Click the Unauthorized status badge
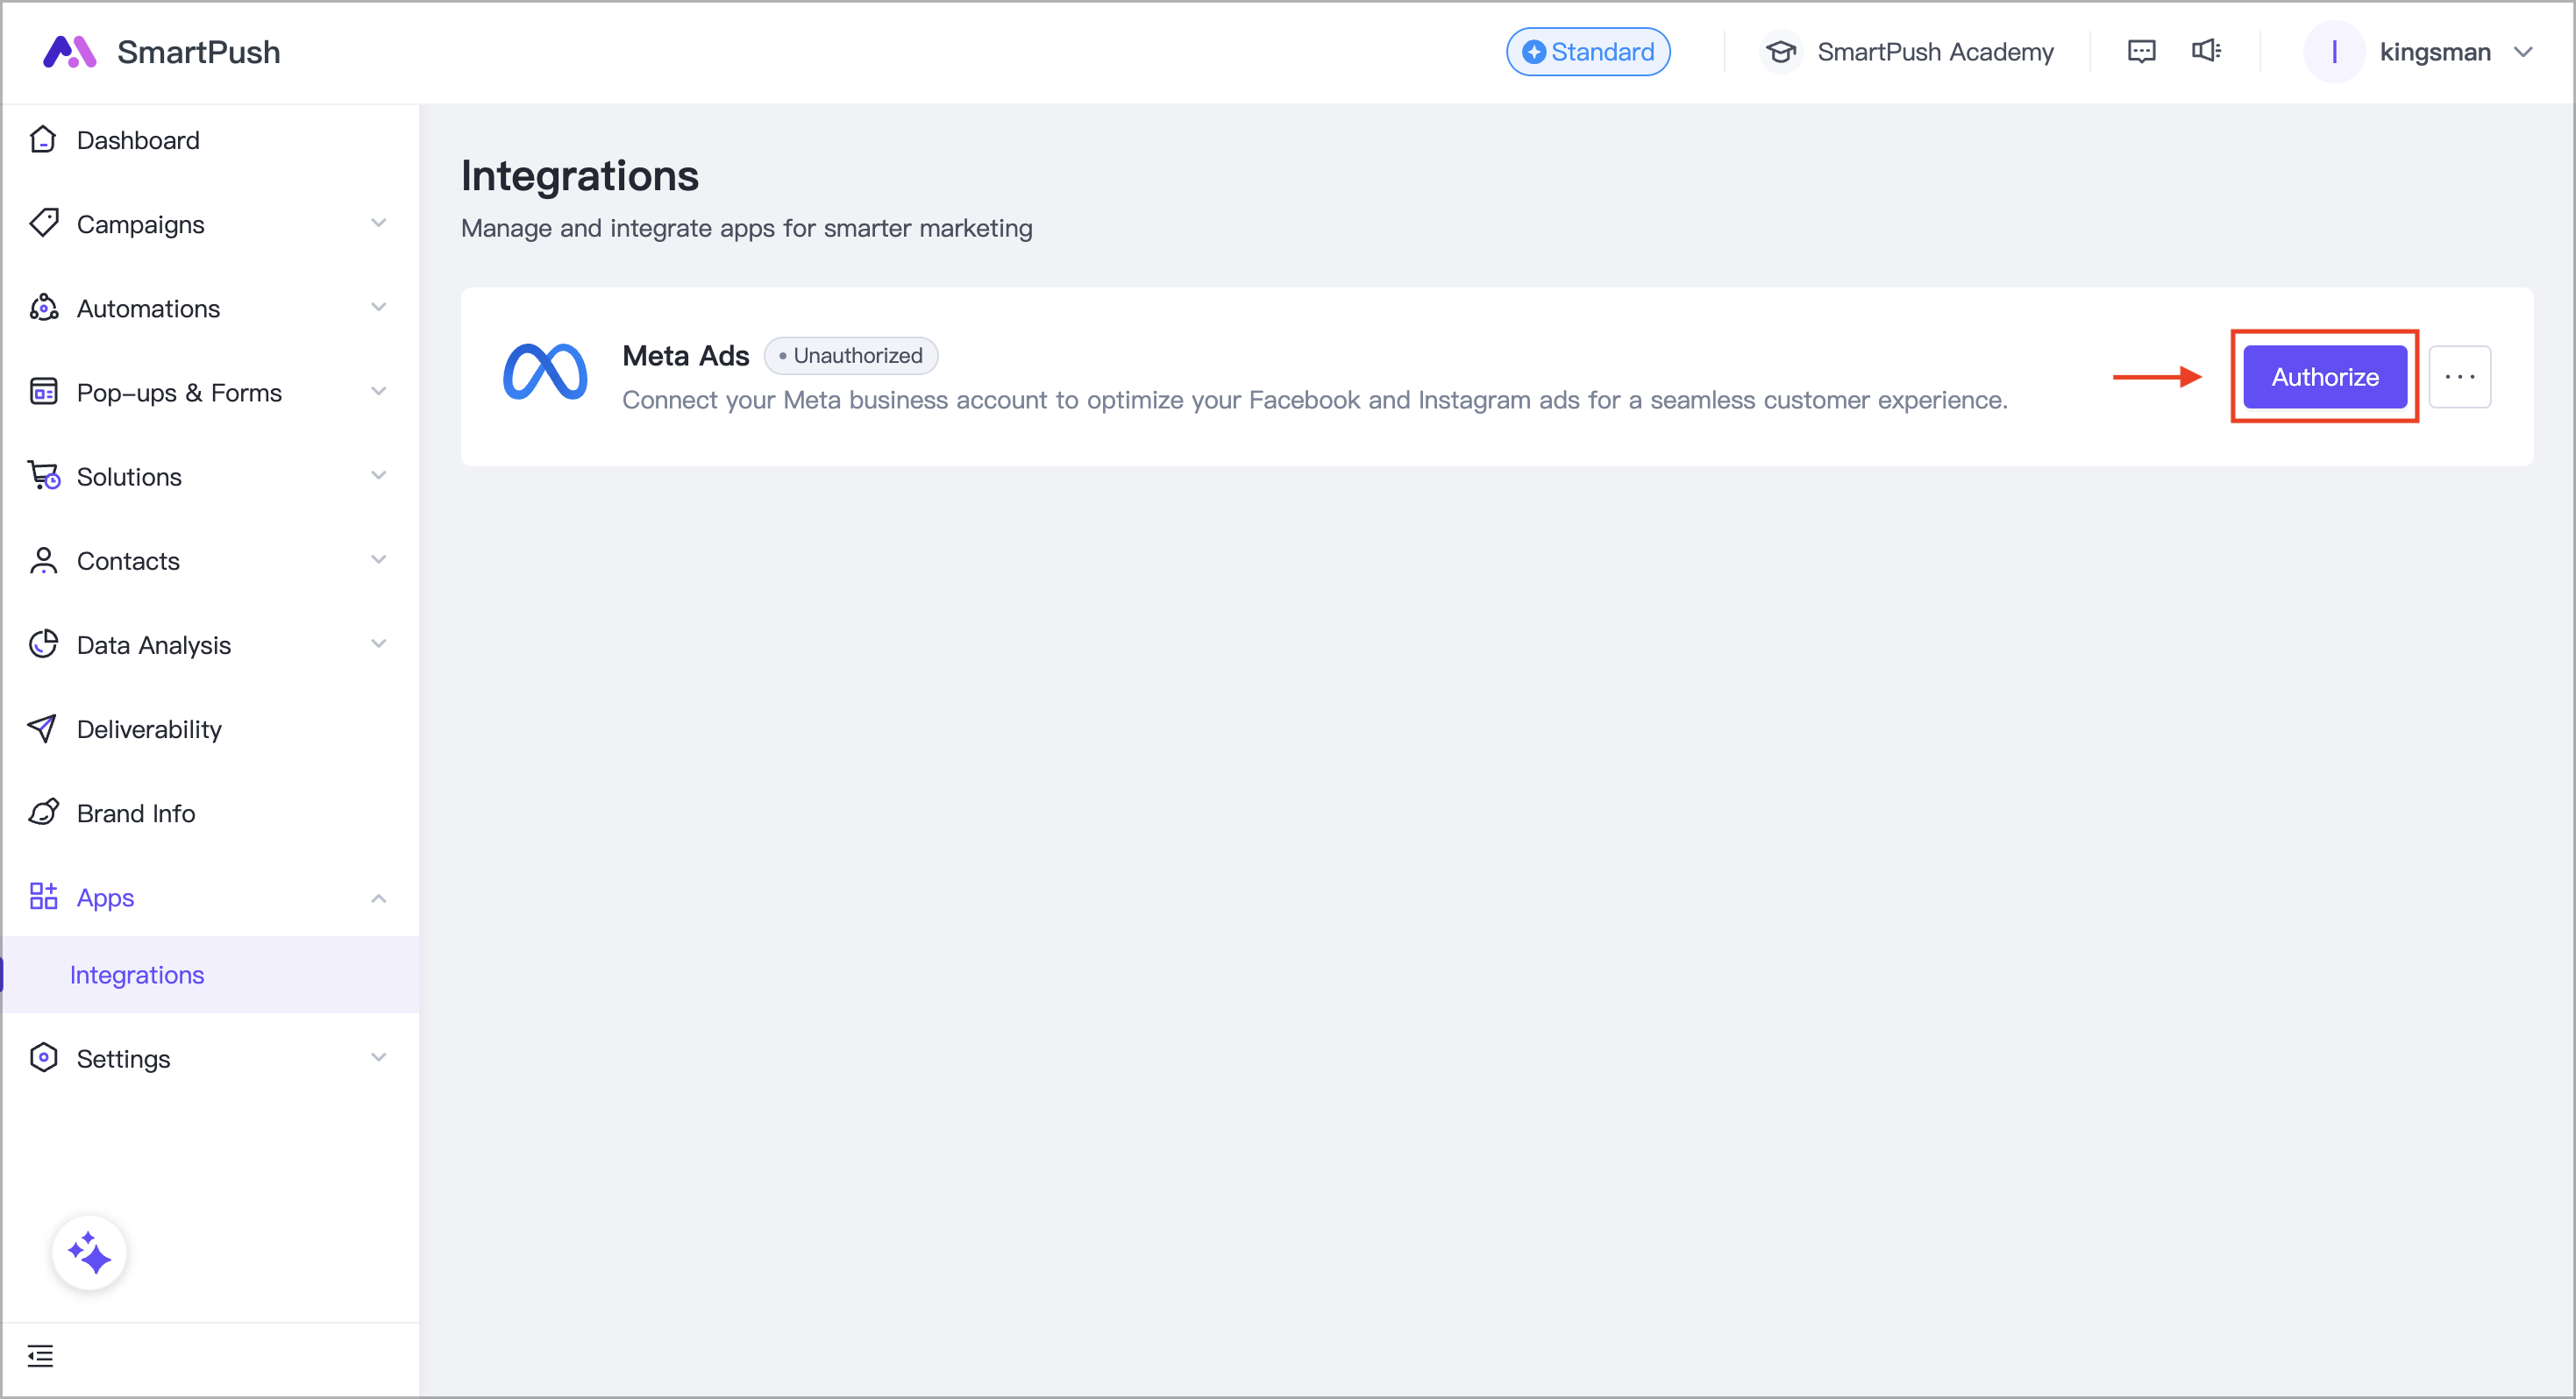 [x=850, y=355]
